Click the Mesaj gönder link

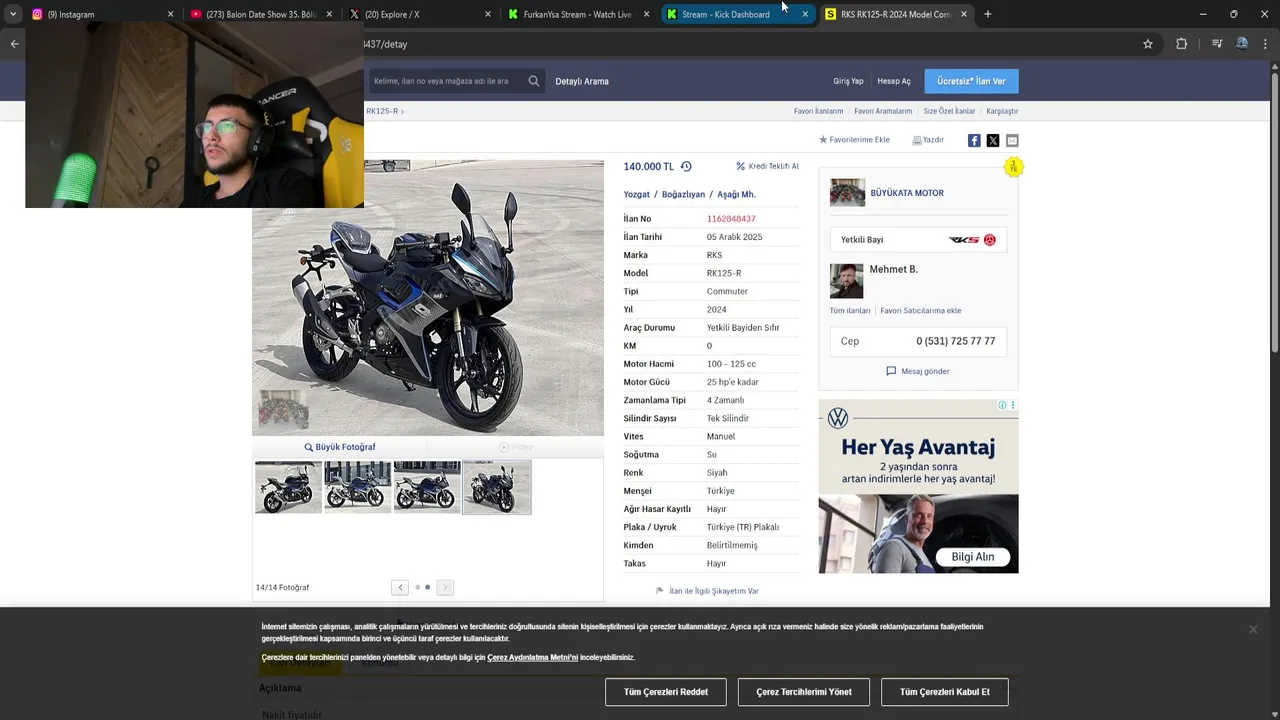coord(918,371)
